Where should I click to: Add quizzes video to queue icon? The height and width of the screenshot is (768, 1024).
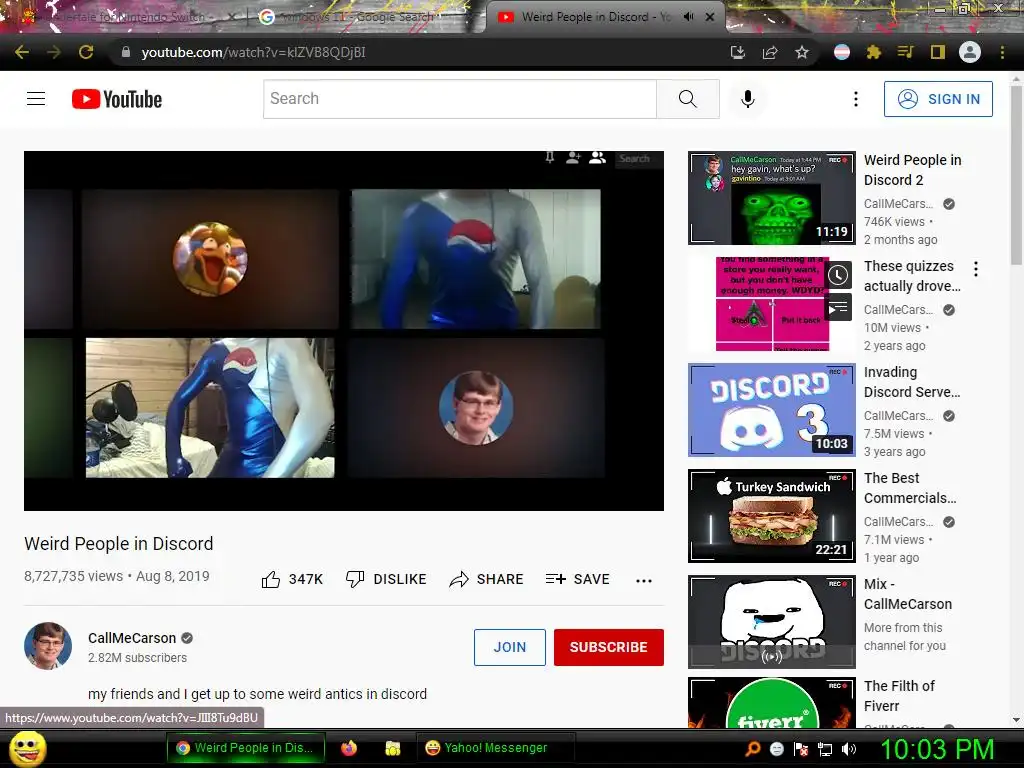(838, 308)
